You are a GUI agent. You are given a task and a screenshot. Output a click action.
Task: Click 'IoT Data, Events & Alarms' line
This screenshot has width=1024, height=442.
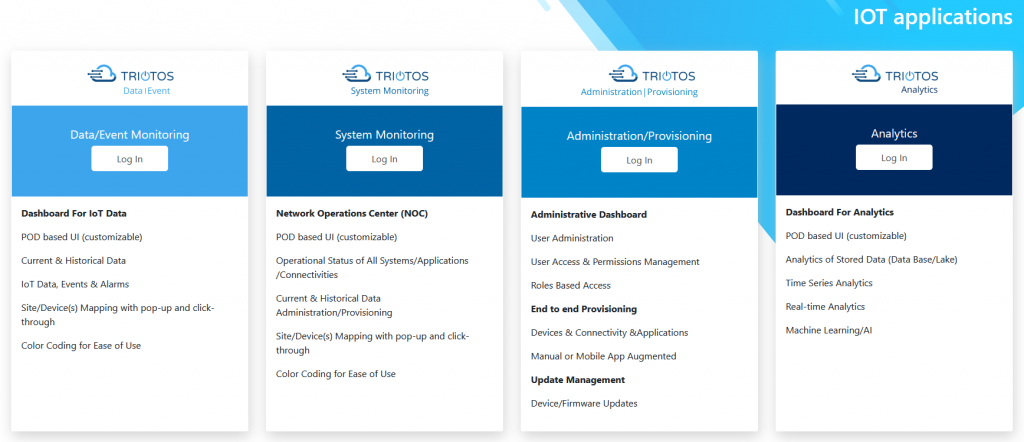pos(75,284)
